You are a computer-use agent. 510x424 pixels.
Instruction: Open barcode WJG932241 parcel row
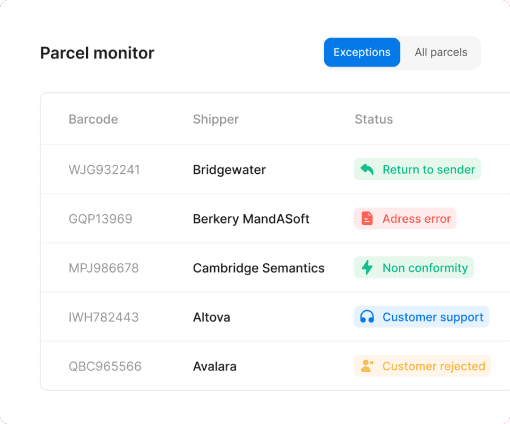point(275,169)
